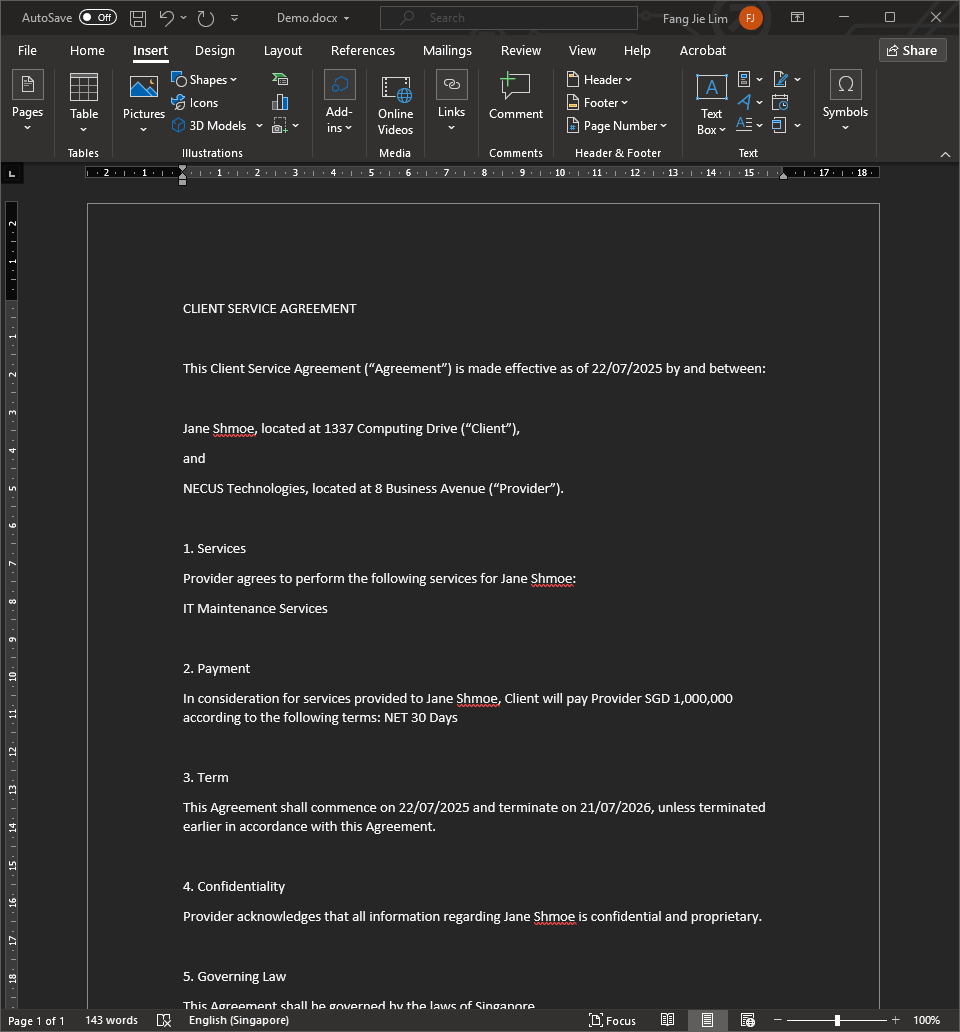
Task: Insert Date & Time
Action: coord(780,103)
